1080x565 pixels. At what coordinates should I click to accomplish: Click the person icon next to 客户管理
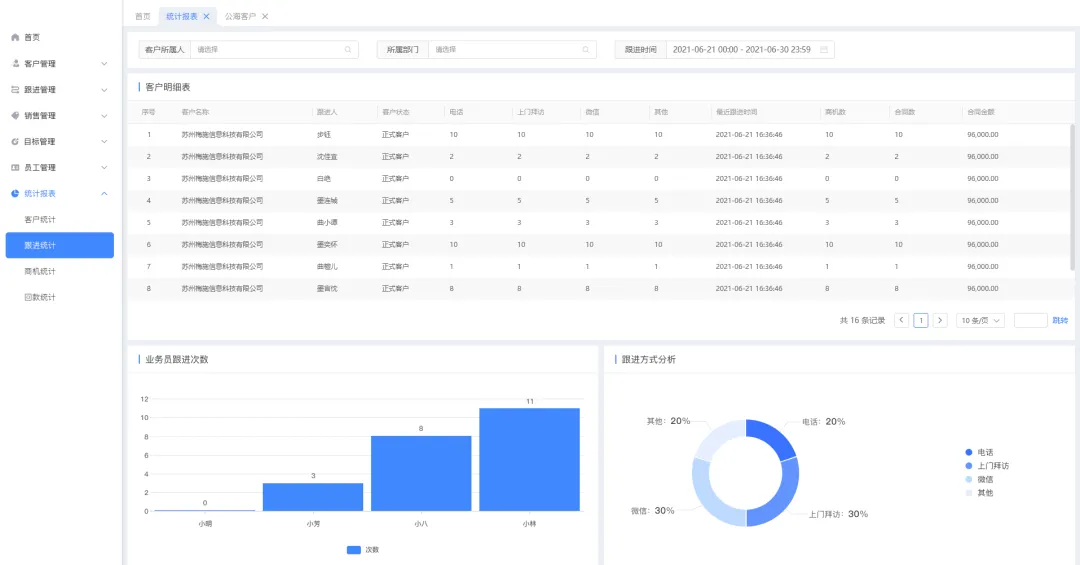[15, 63]
